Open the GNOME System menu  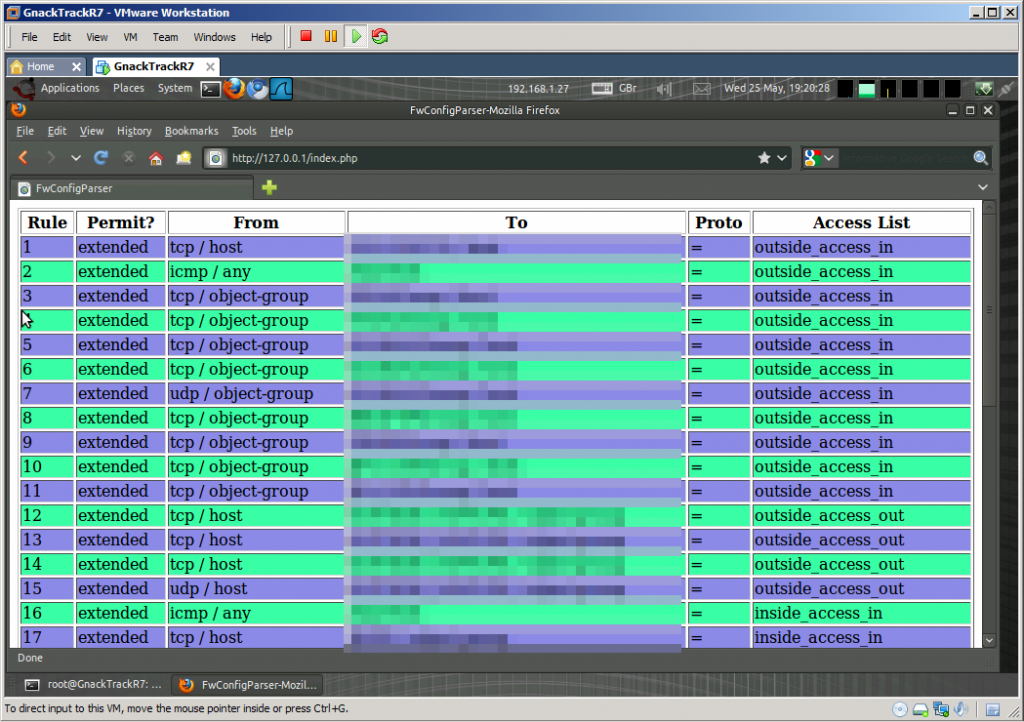(x=175, y=88)
